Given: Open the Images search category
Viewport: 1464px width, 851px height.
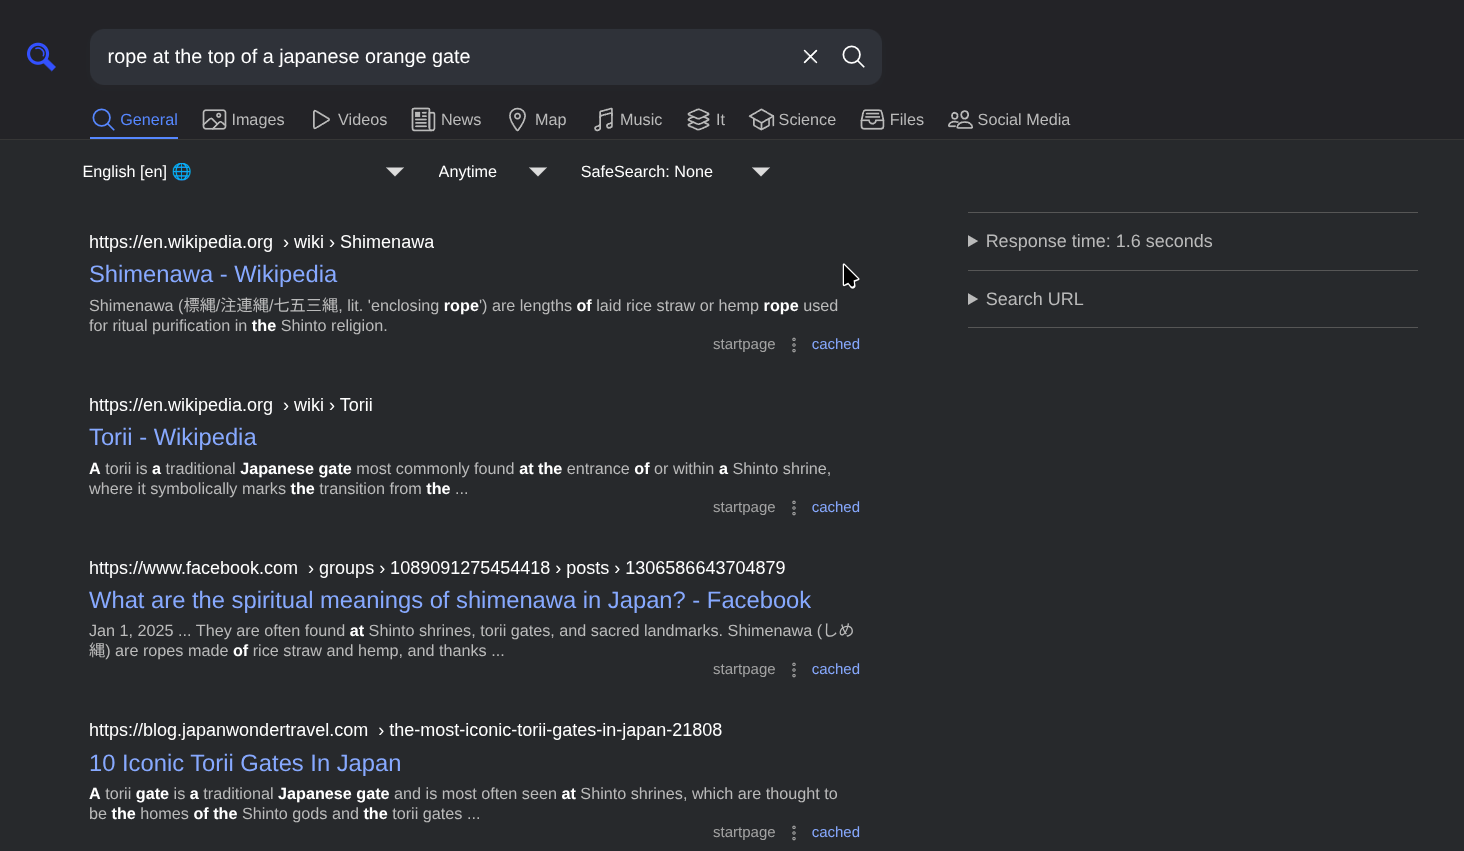Looking at the screenshot, I should click(243, 120).
